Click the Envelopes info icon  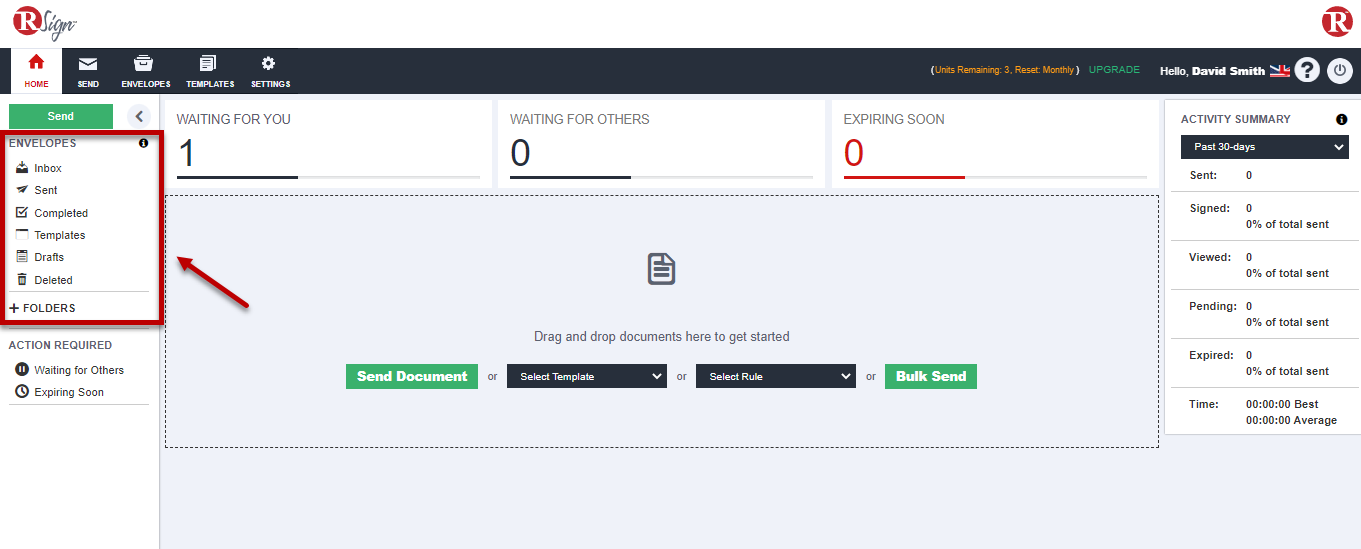(x=143, y=143)
